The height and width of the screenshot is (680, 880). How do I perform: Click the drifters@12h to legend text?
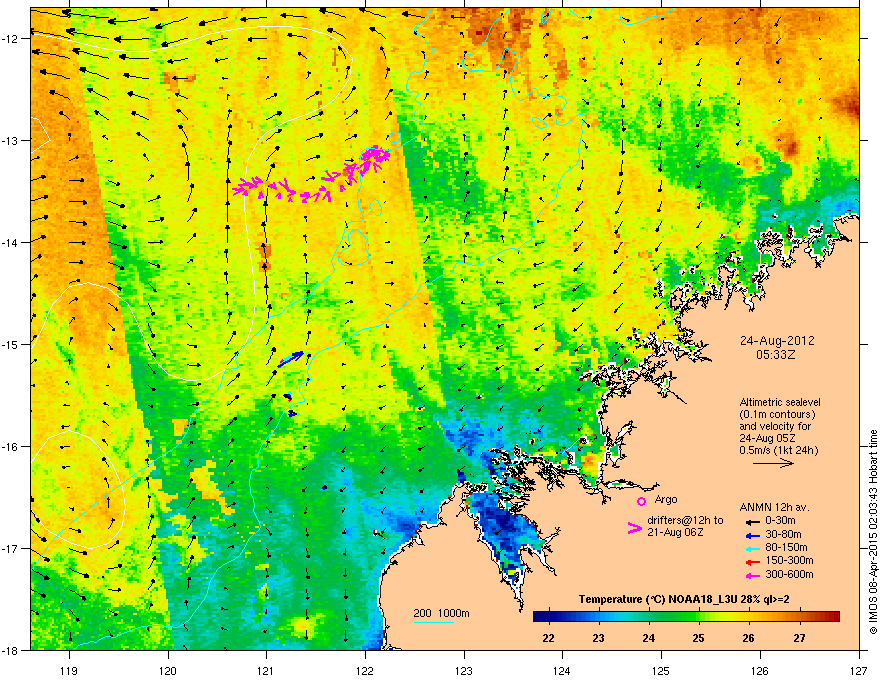coord(685,520)
